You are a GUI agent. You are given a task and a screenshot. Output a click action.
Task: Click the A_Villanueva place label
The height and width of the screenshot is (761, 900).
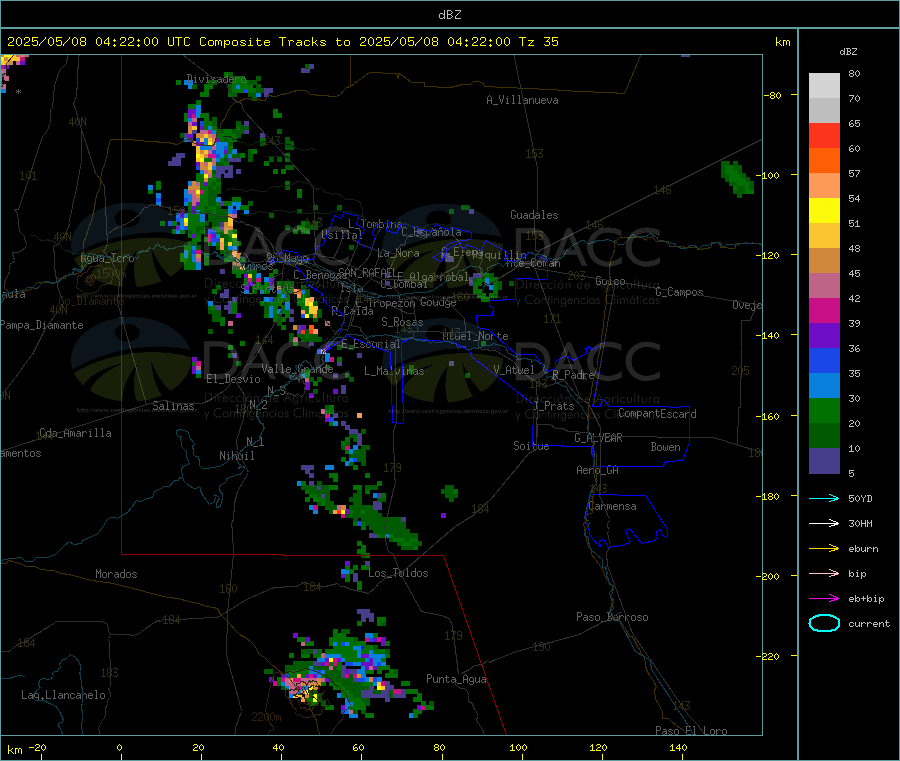point(522,100)
